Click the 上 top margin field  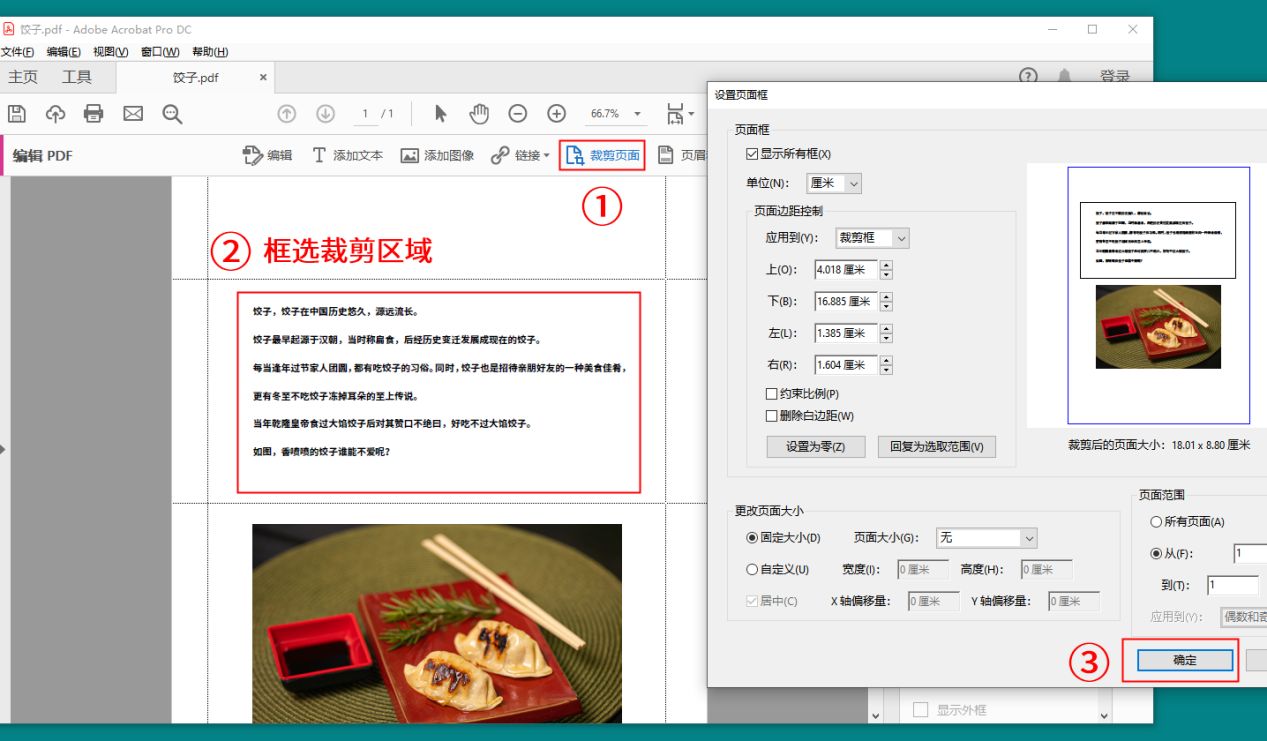point(845,270)
